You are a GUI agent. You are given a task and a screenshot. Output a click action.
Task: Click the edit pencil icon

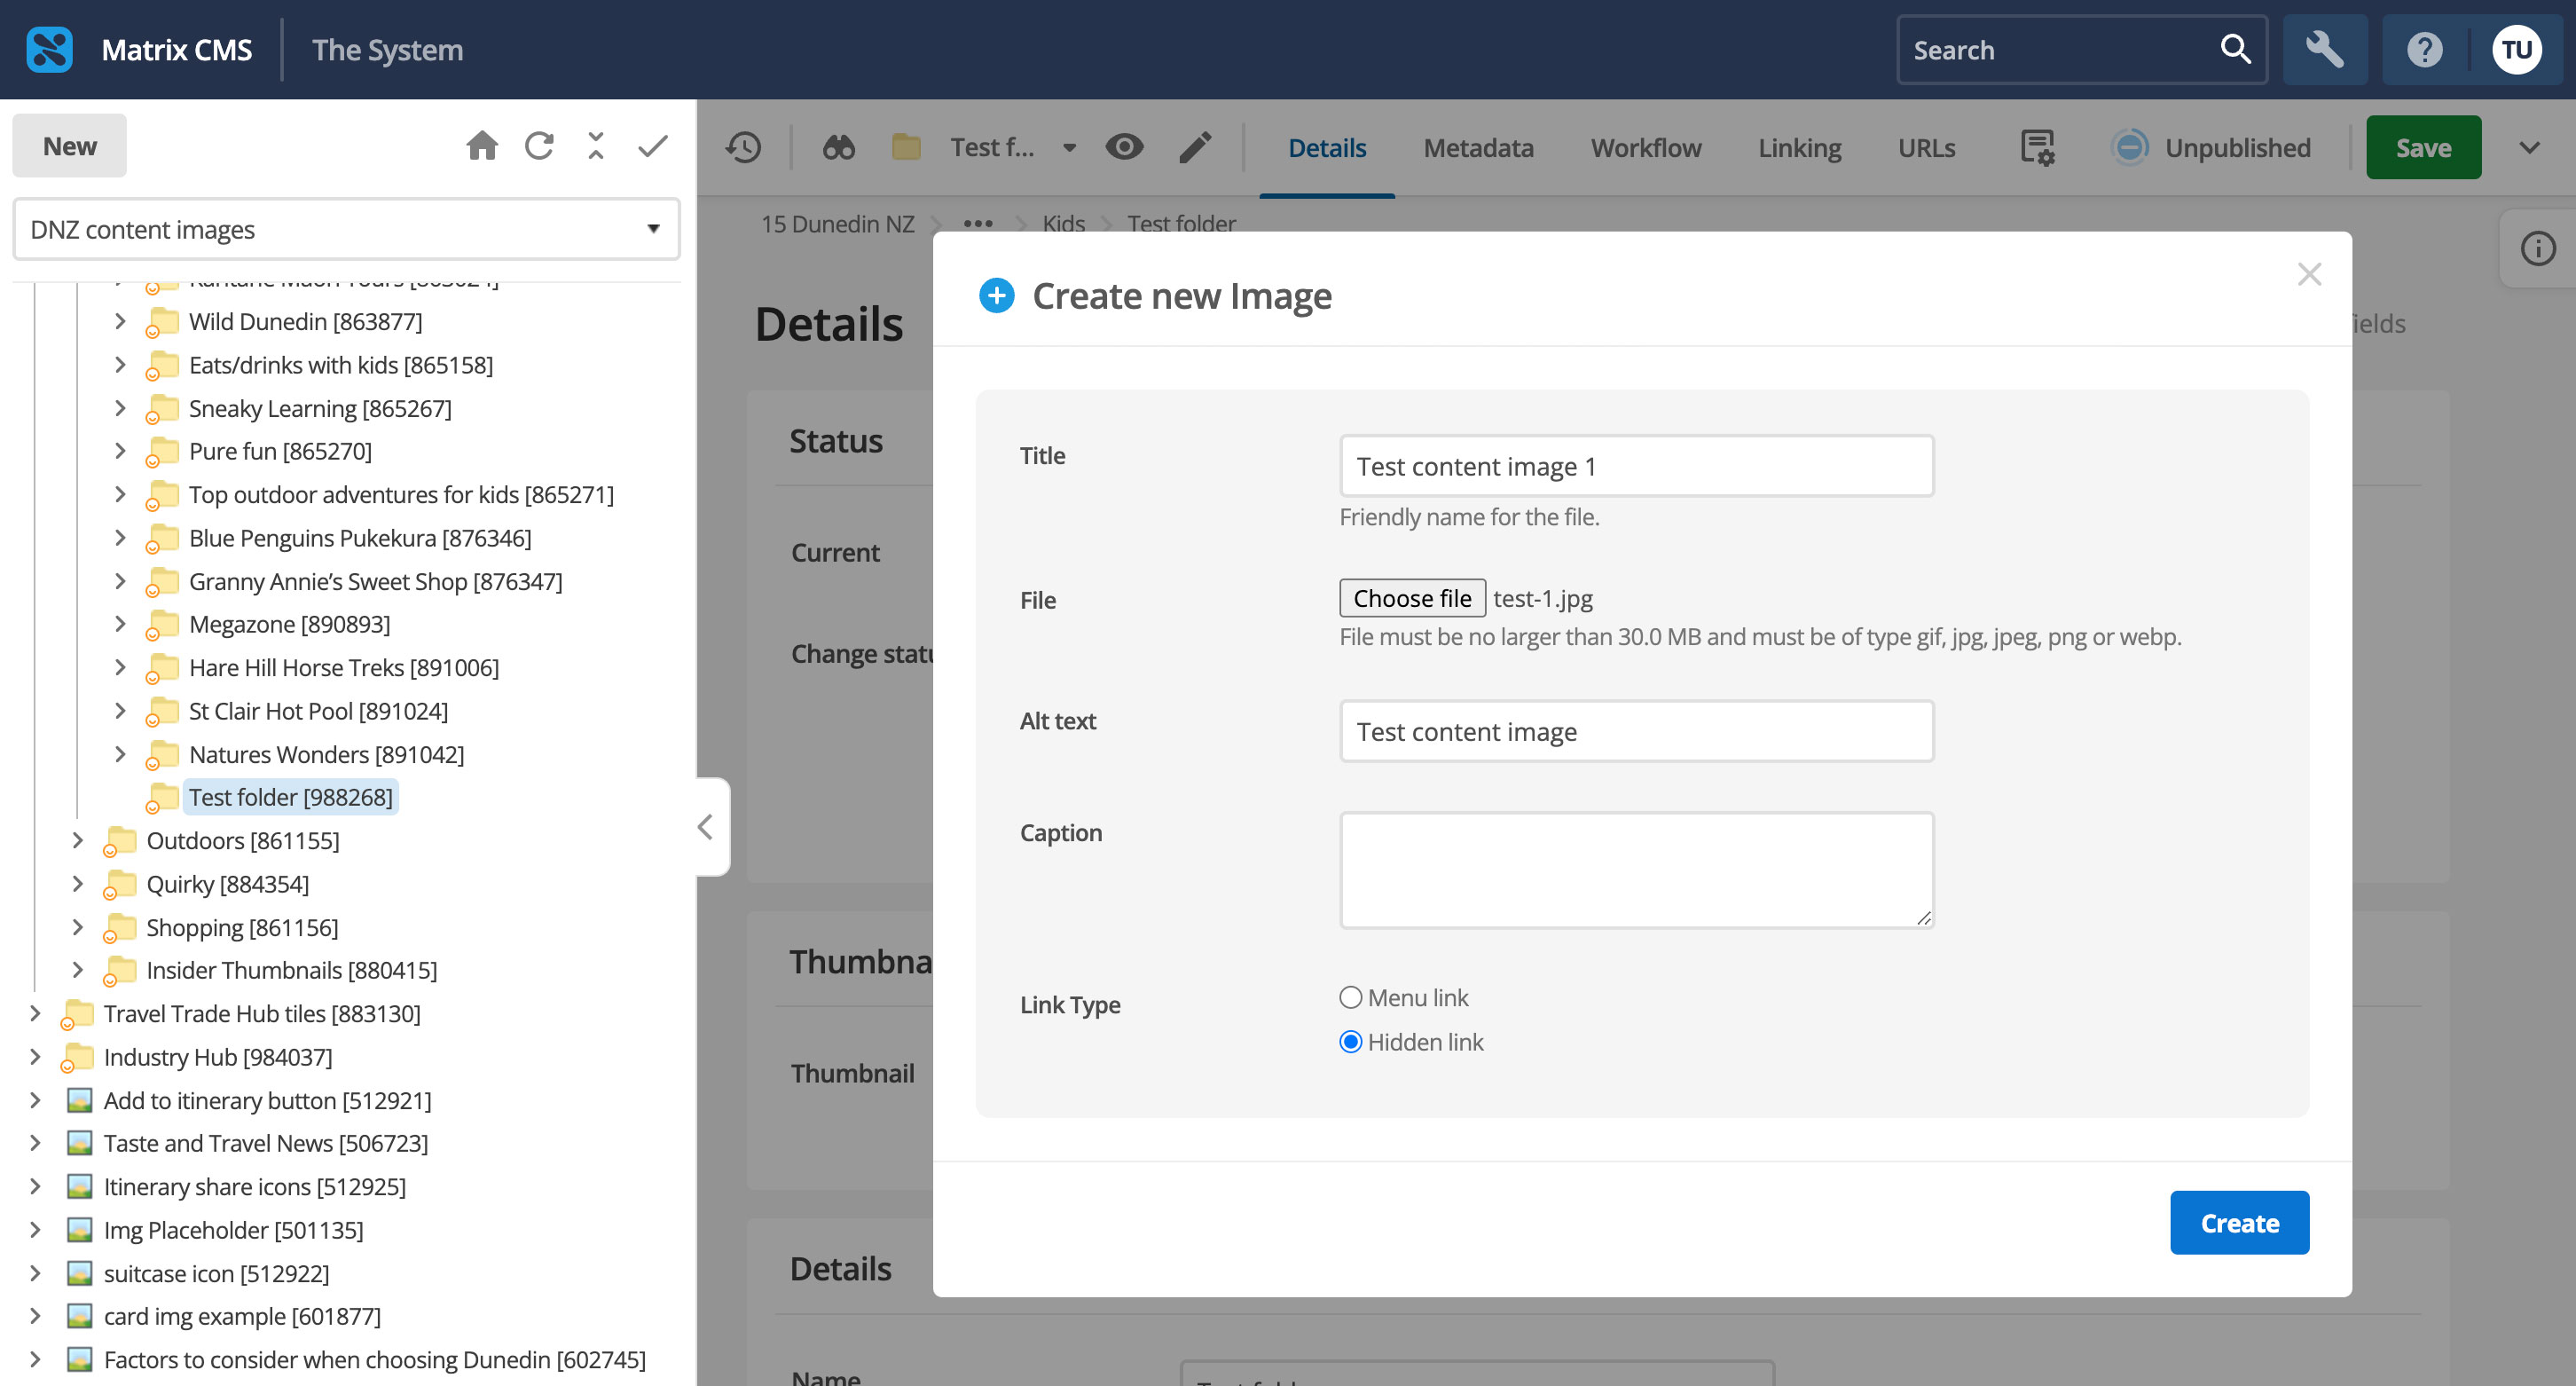(1195, 148)
